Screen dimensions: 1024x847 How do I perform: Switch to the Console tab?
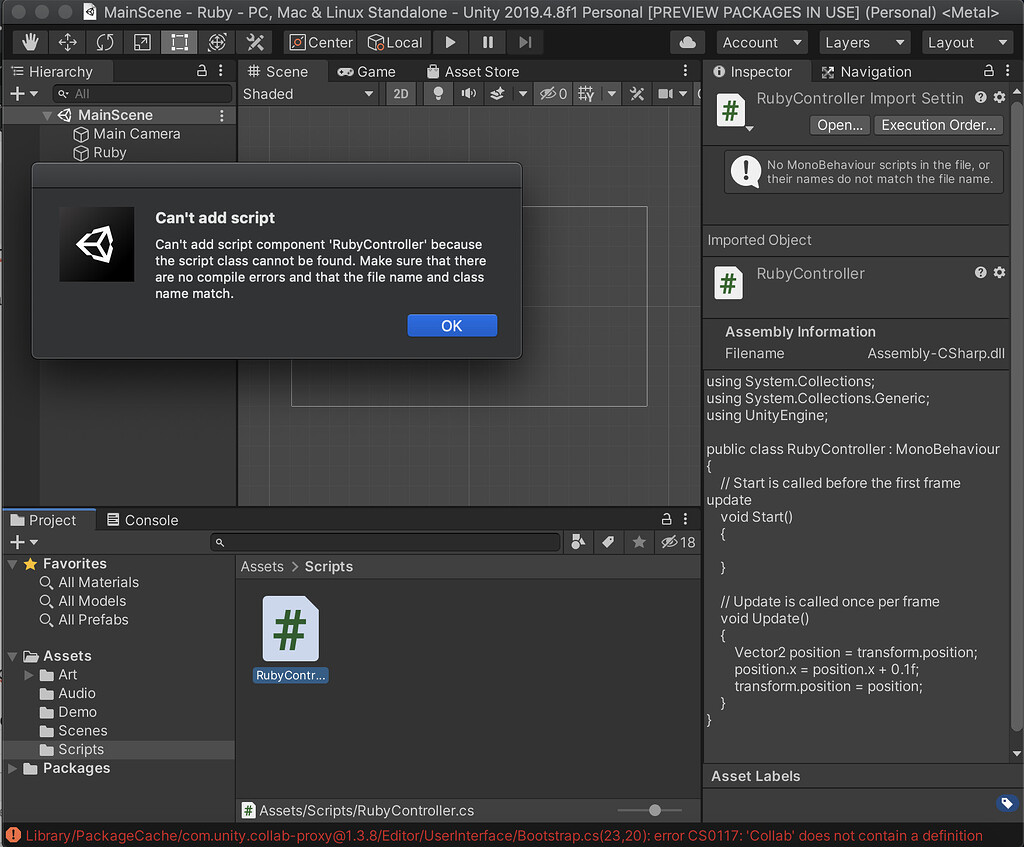(140, 520)
